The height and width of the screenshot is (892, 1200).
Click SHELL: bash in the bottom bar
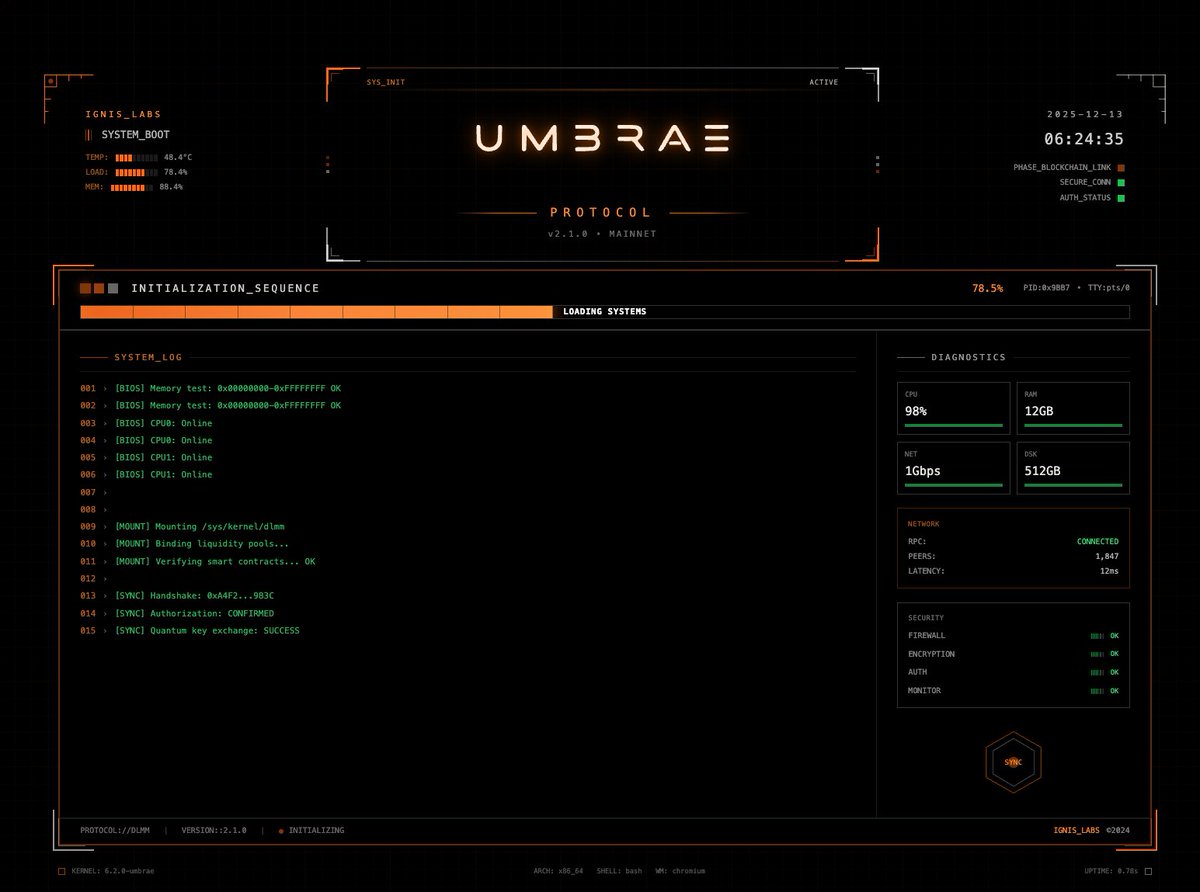(619, 871)
